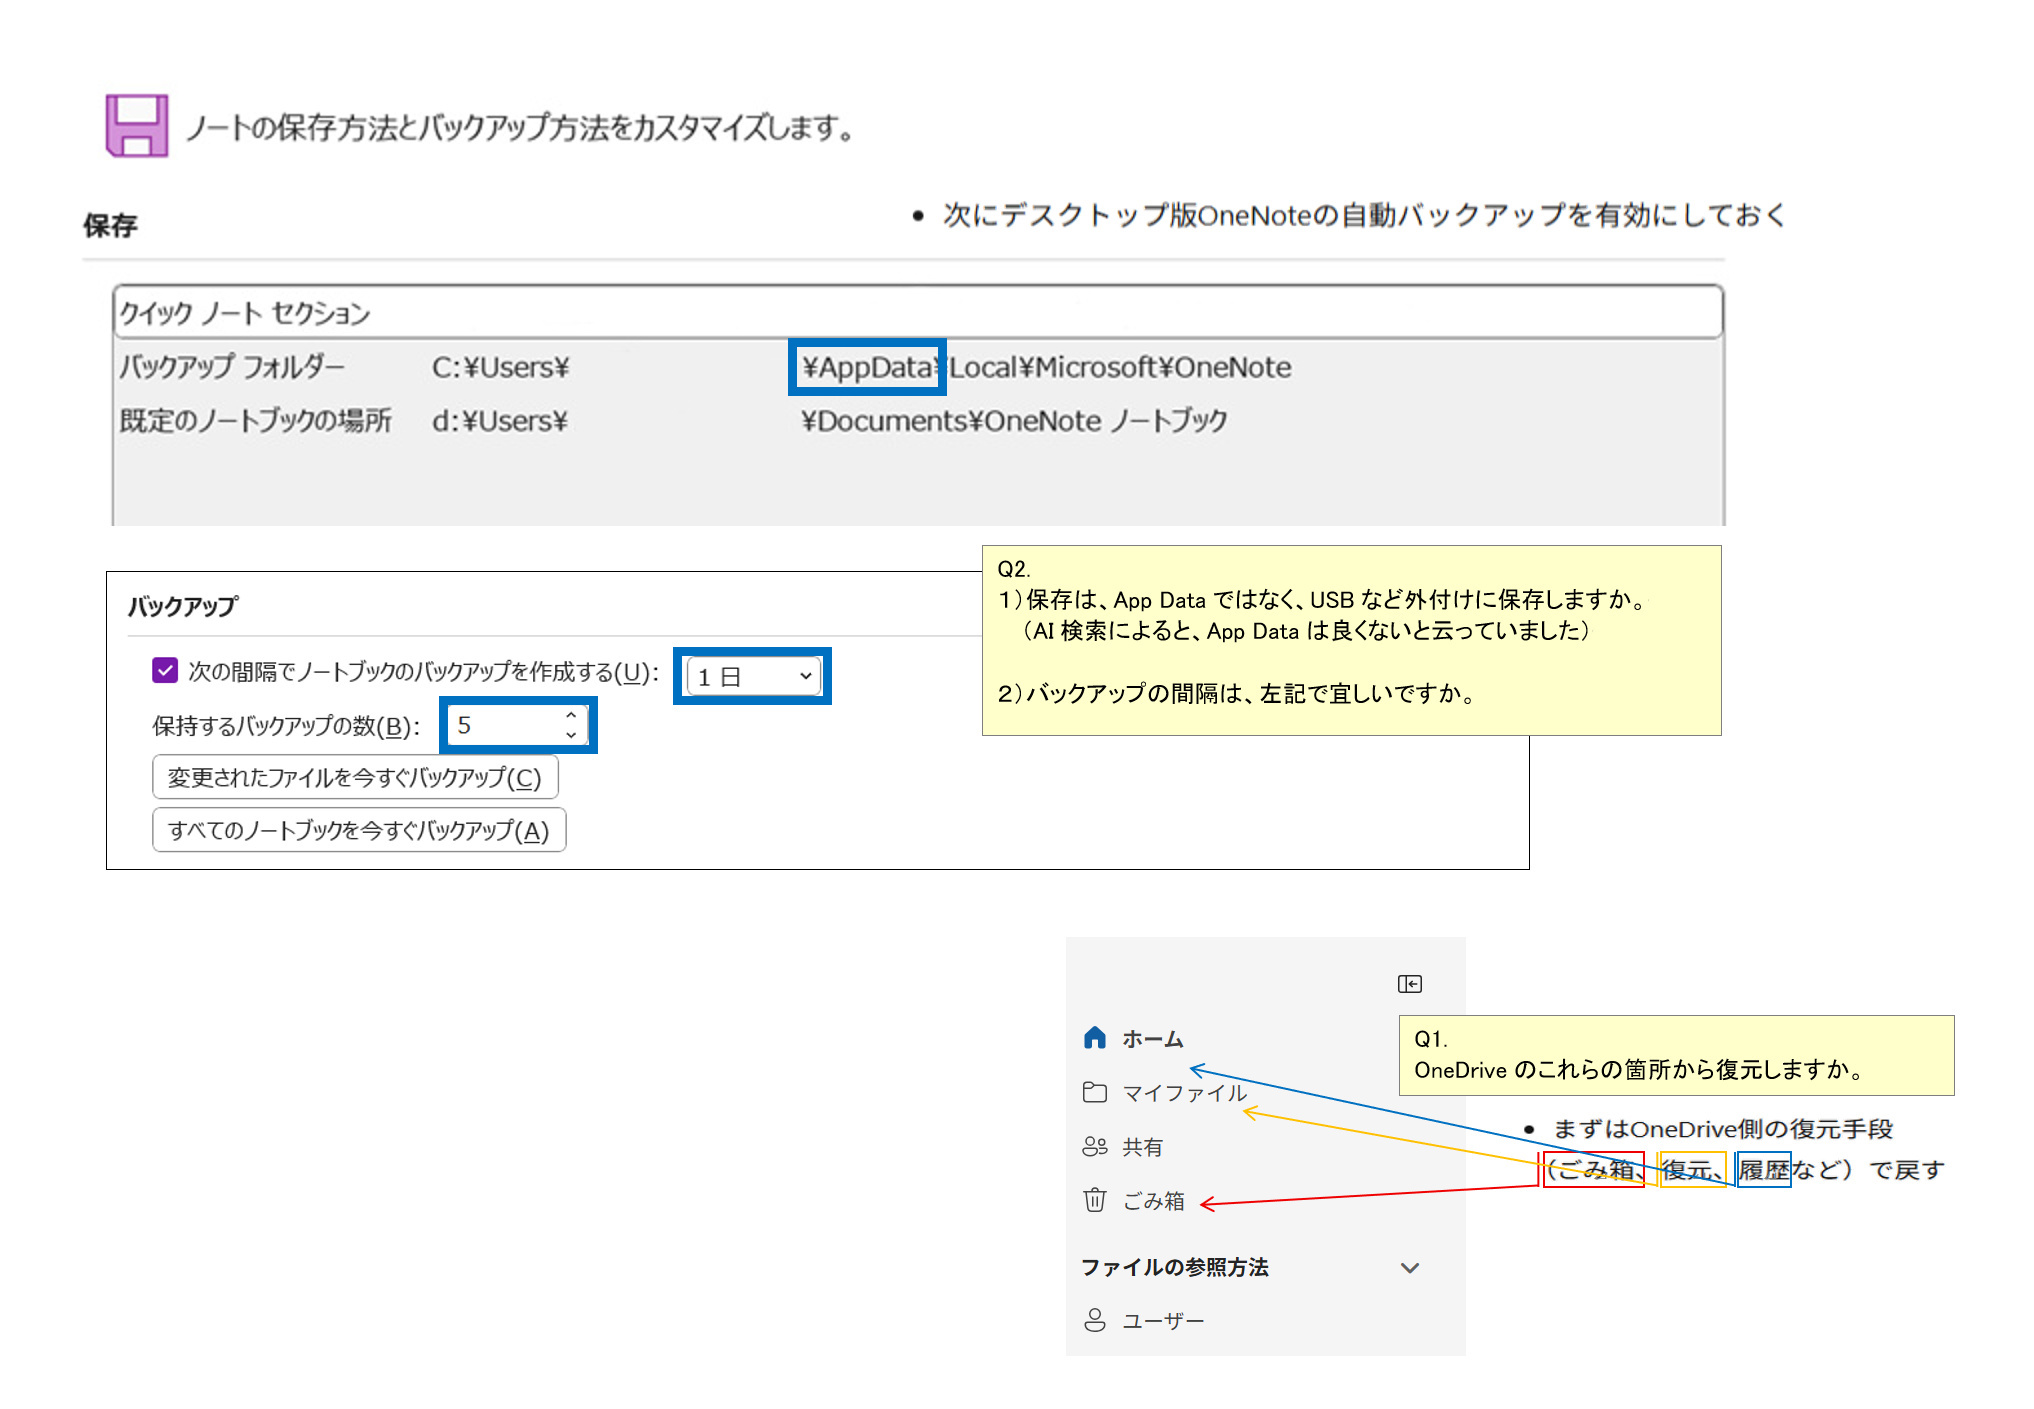The height and width of the screenshot is (1409, 2034).
Task: Click すべてのノートブックを今すぐバックアップ button
Action: [359, 830]
